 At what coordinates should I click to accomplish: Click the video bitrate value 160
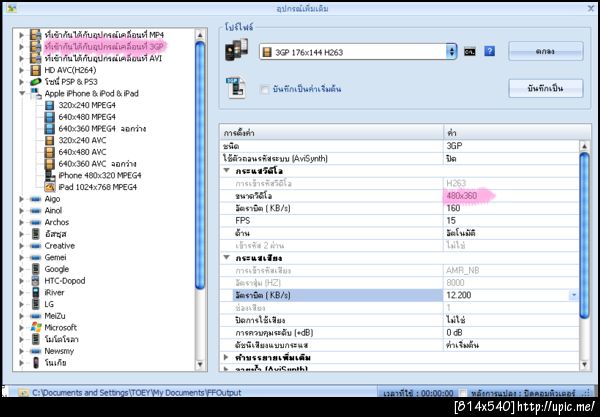click(x=453, y=208)
